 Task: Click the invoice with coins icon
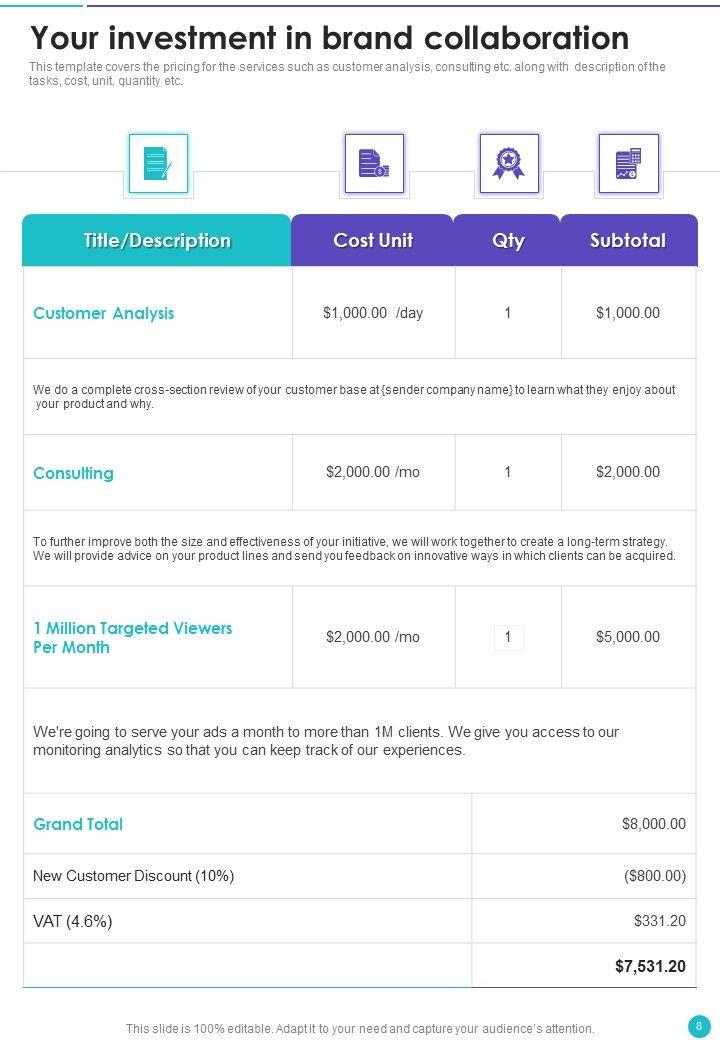coord(374,163)
